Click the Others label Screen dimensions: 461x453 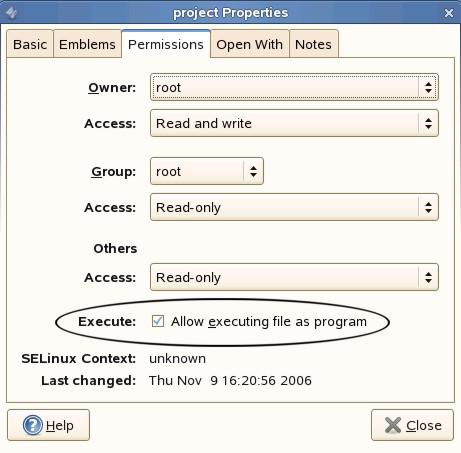(115, 249)
